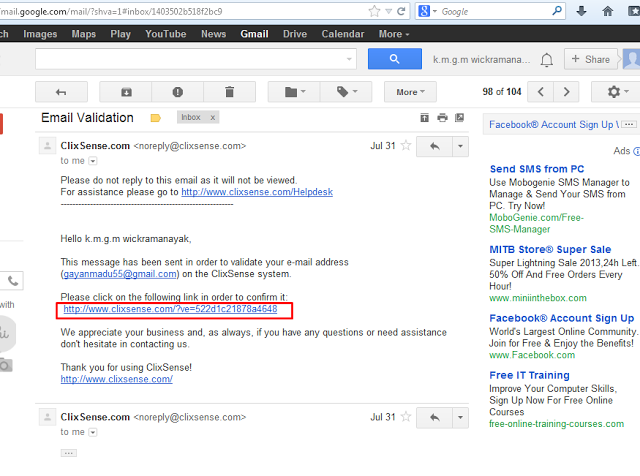Show details arrow next to second 'to me'
Screen dimensions: 640x476
[93, 432]
